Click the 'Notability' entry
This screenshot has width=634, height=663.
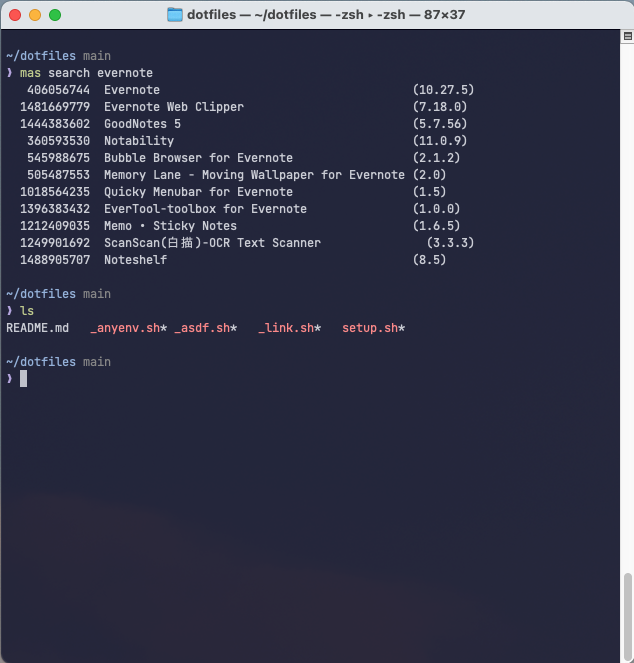139,141
